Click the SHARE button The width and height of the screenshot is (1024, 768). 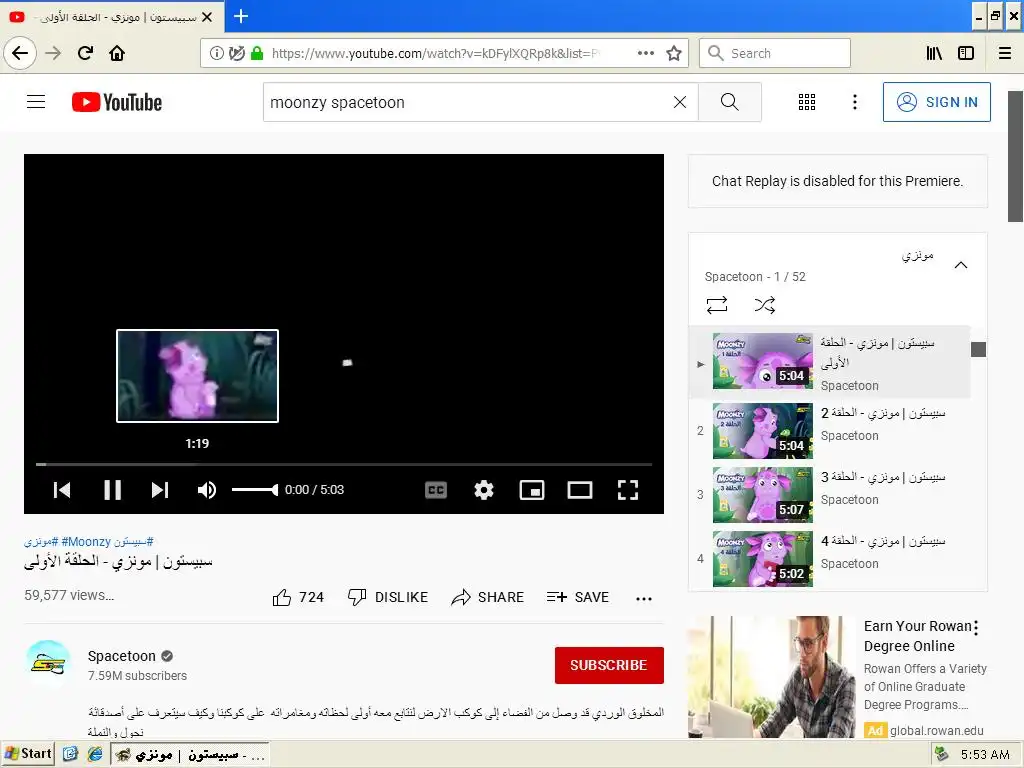coord(488,597)
